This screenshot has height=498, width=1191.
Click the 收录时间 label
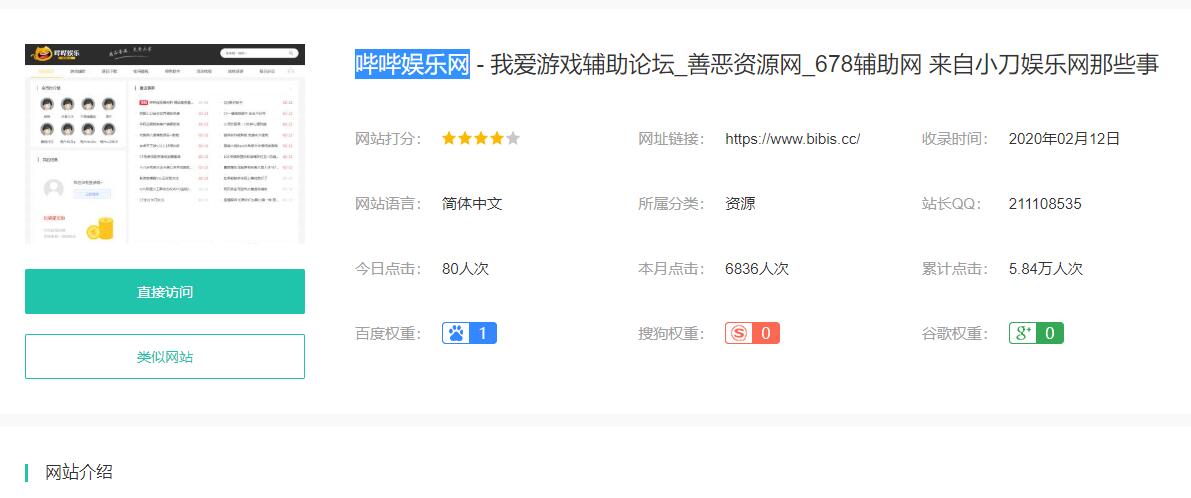[x=956, y=139]
